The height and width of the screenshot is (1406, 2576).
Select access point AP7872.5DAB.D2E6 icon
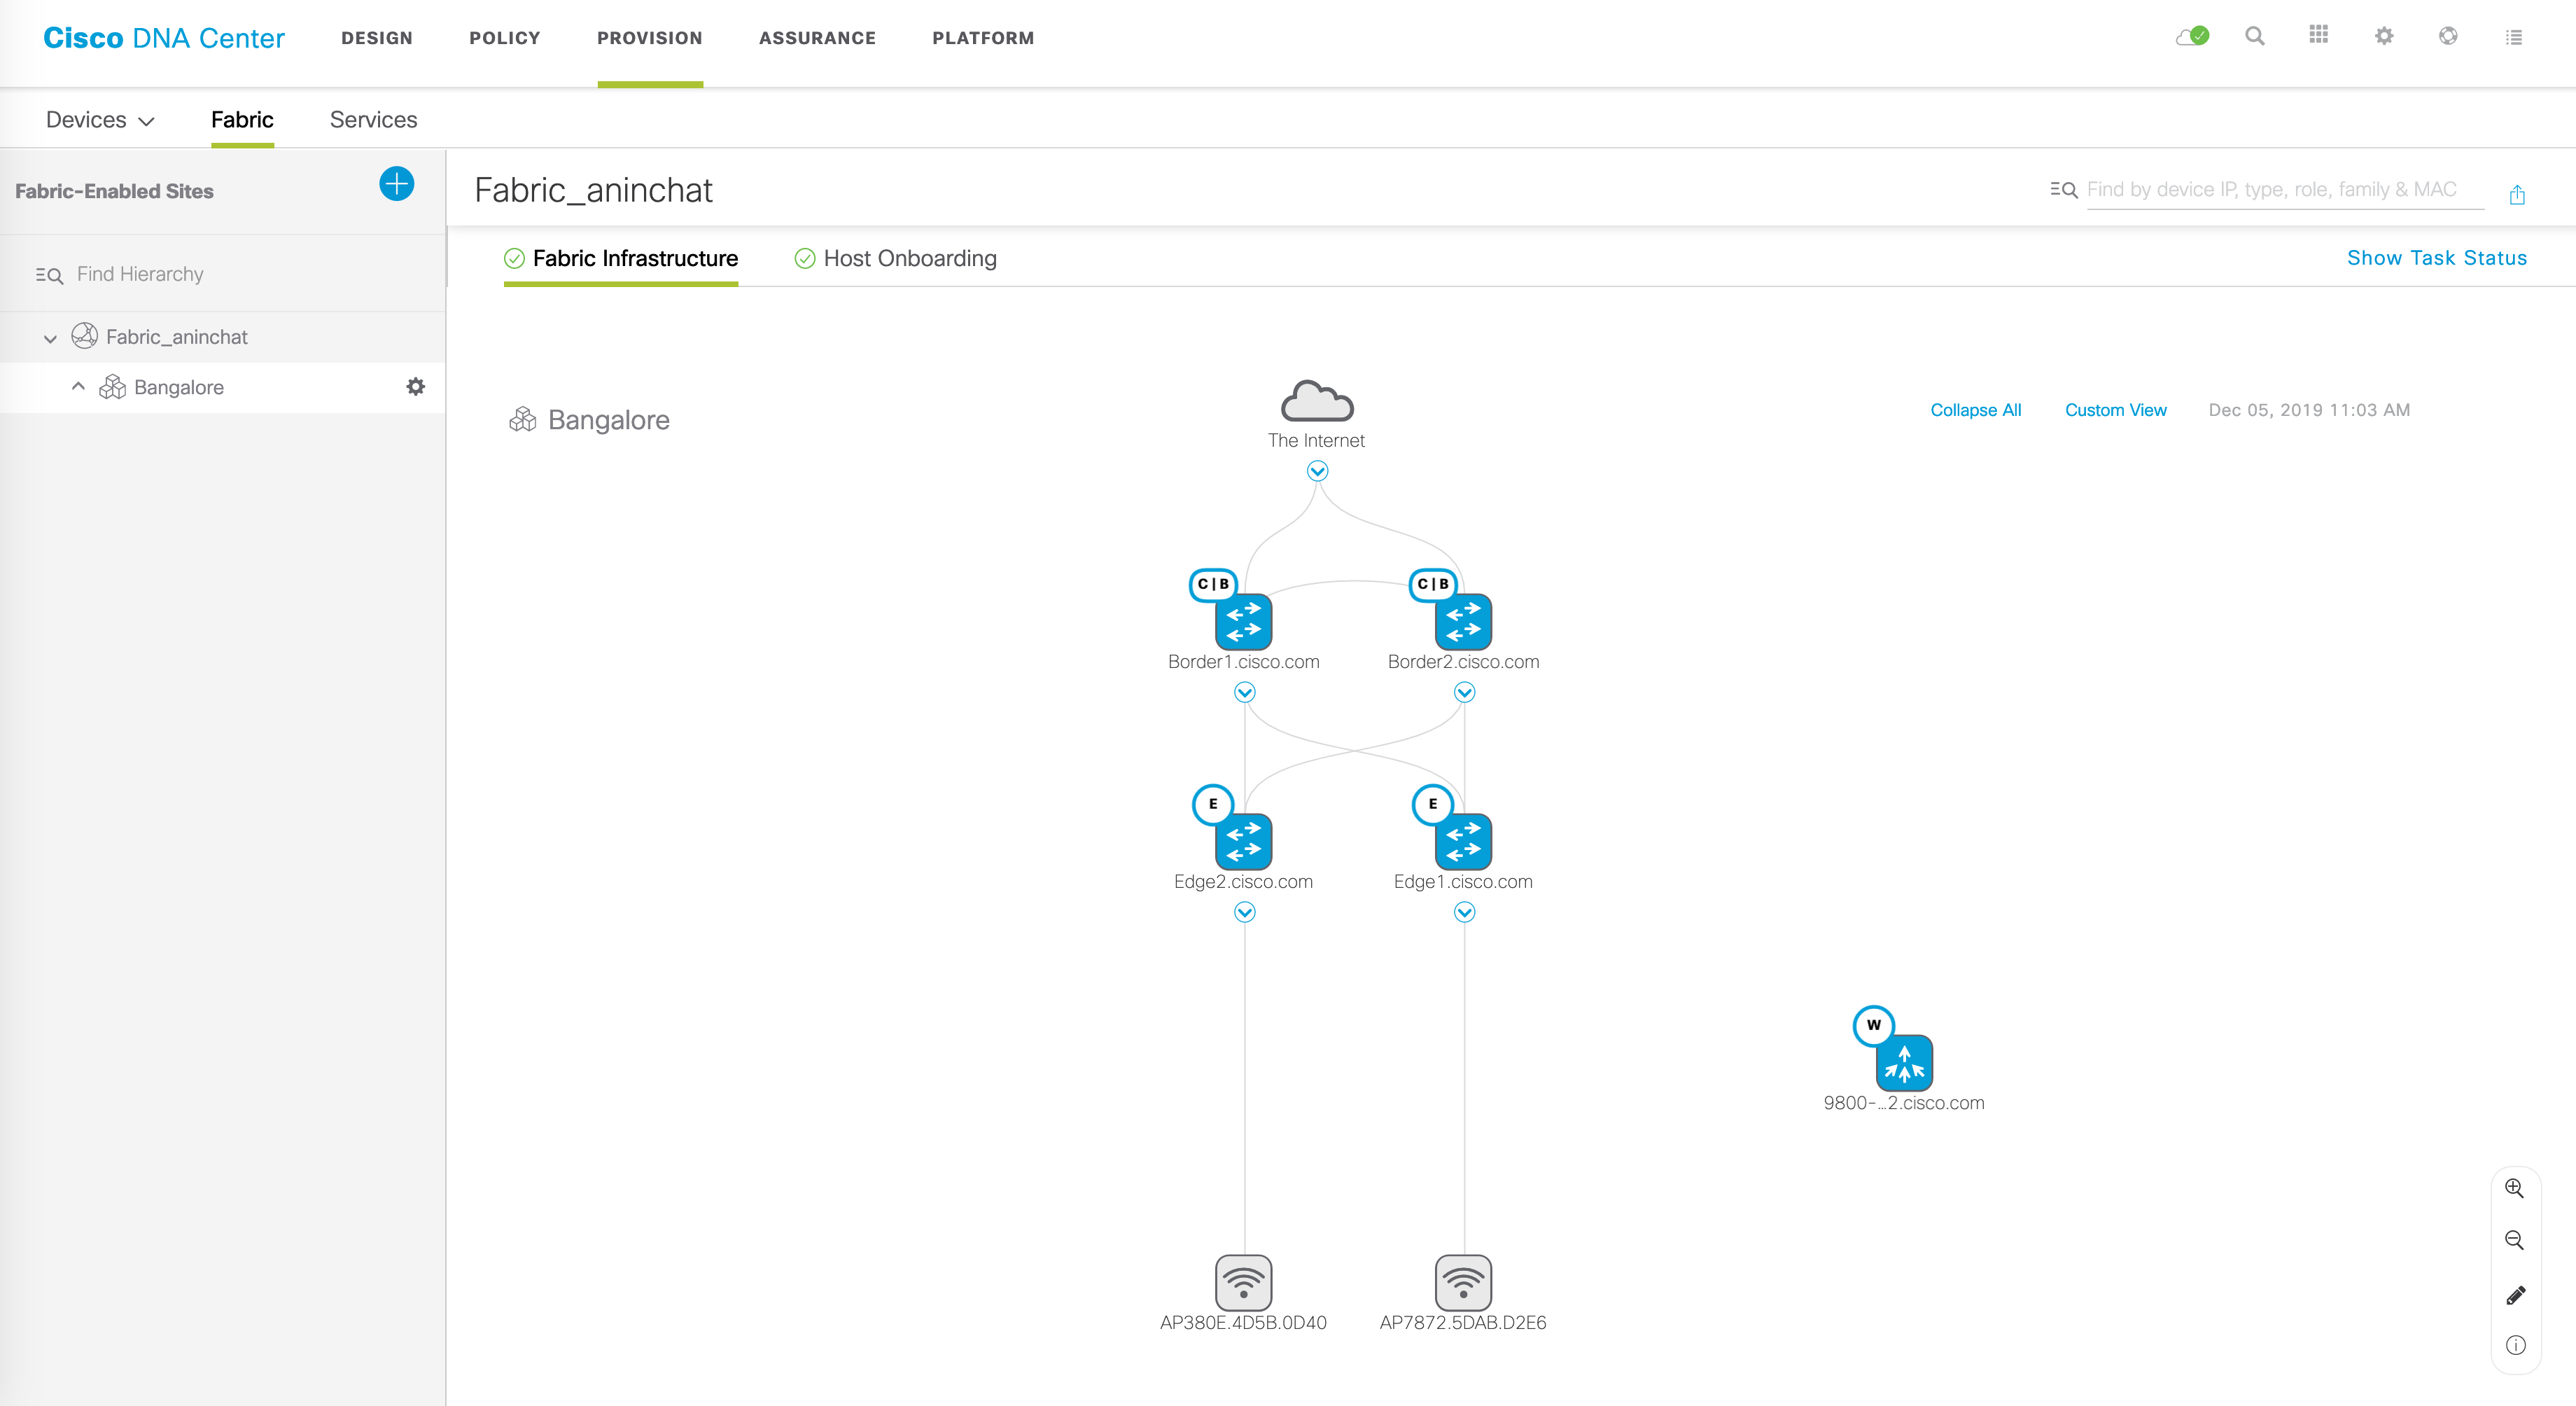tap(1463, 1282)
